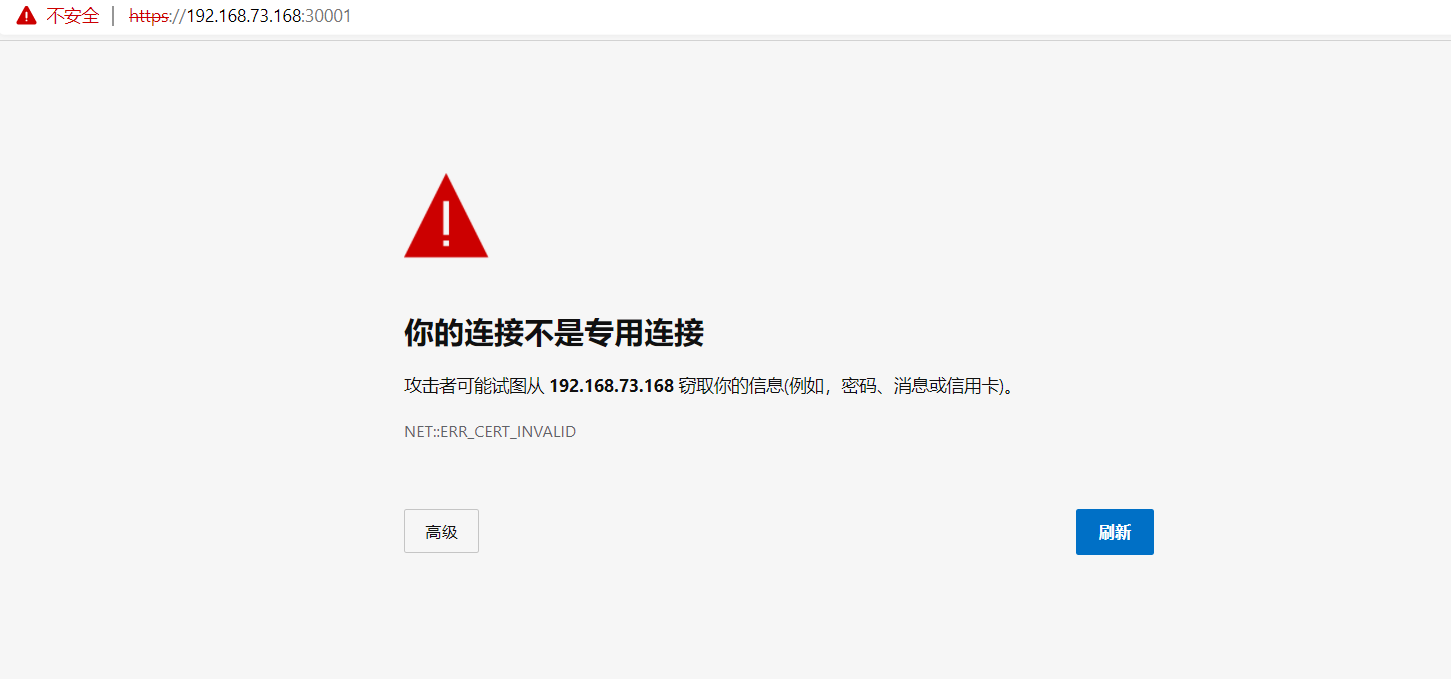Click bold 192.168.73.168 in warning message
Image resolution: width=1451 pixels, height=679 pixels.
612,386
